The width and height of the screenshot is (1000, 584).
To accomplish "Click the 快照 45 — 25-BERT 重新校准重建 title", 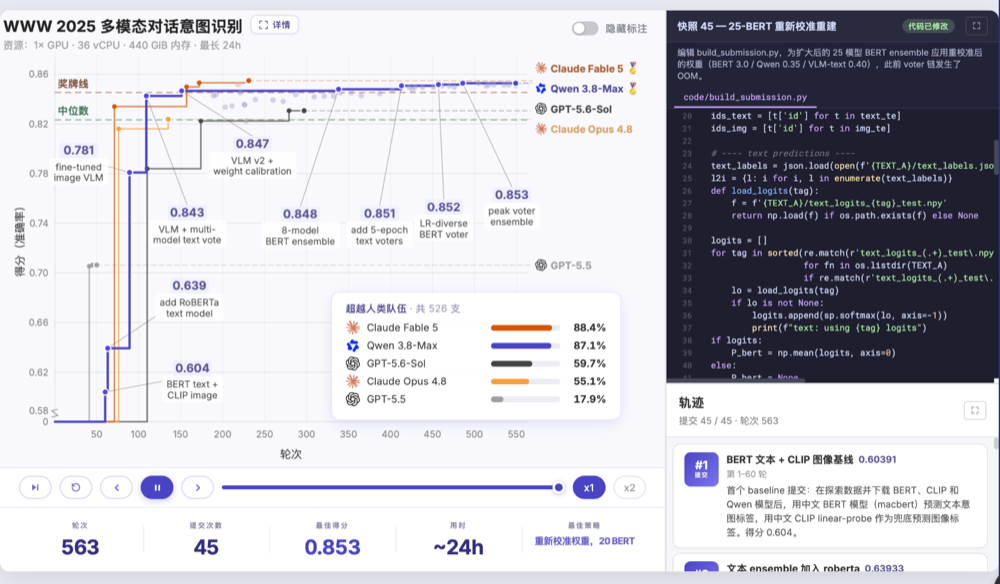I will (756, 26).
